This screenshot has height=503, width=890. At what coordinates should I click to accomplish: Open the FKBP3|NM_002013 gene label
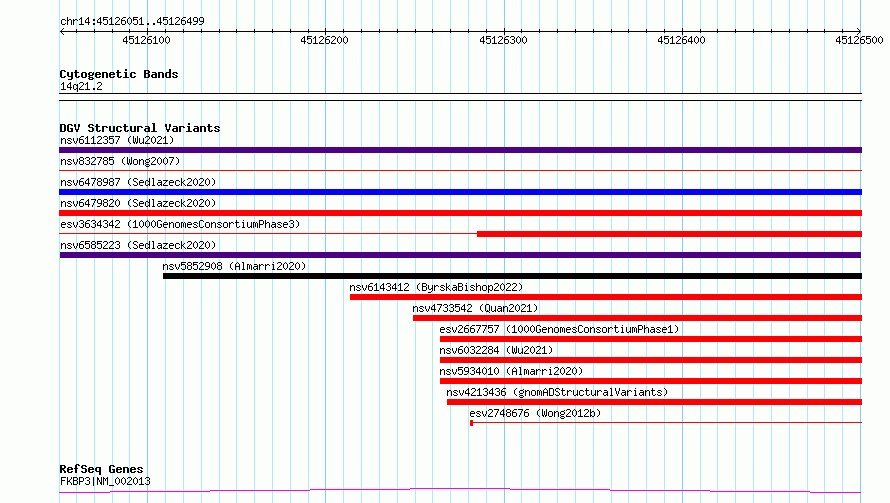coord(105,481)
